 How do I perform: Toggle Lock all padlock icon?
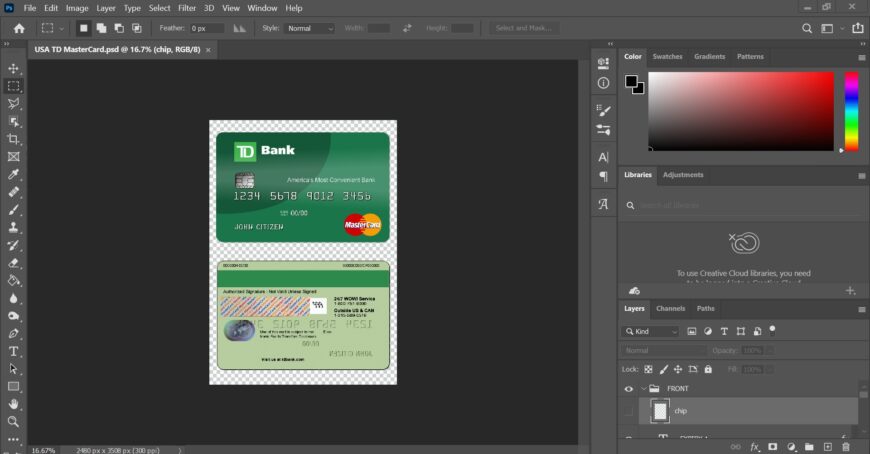(708, 369)
